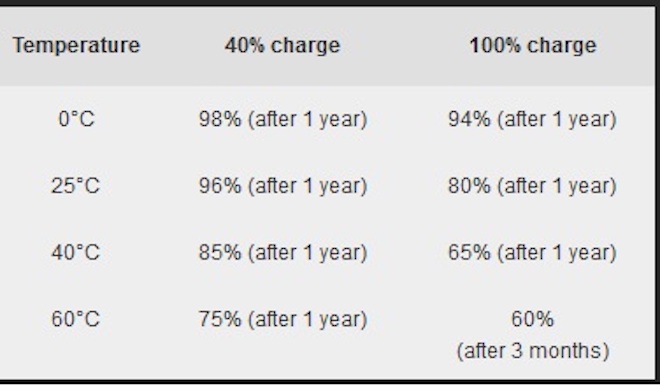Select the (after 3 months) text
This screenshot has width=660, height=388.
(x=533, y=351)
